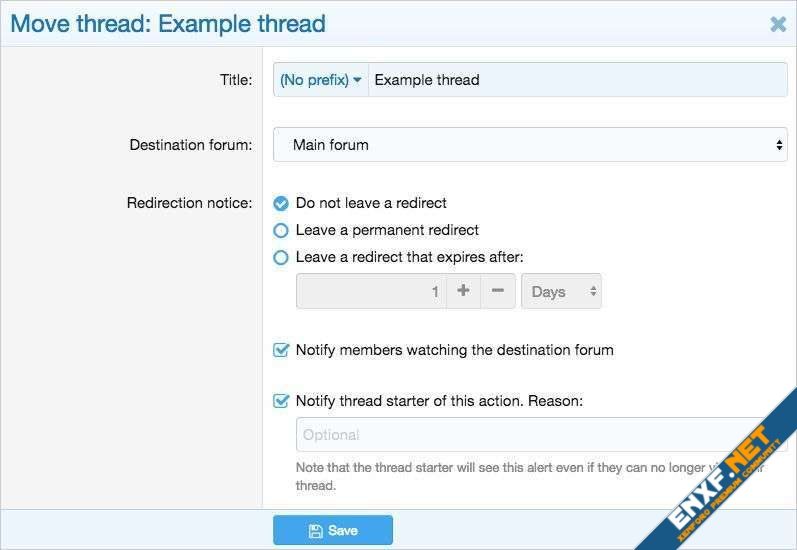Click the redirect duration number field

(x=371, y=291)
